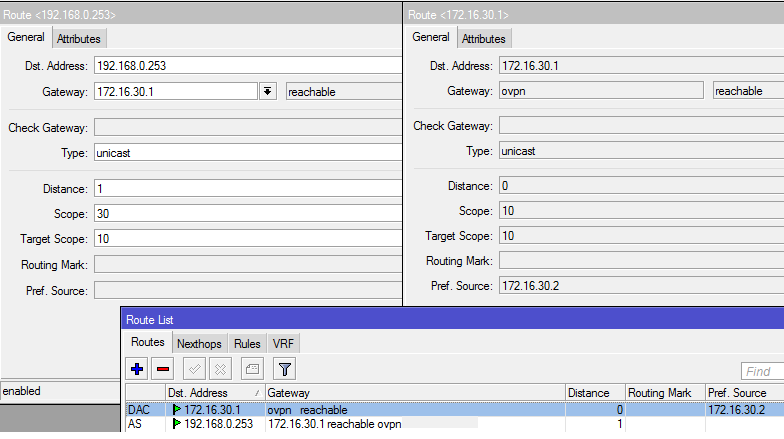Click the green route flag for 172.16.30.1

[x=177, y=410]
